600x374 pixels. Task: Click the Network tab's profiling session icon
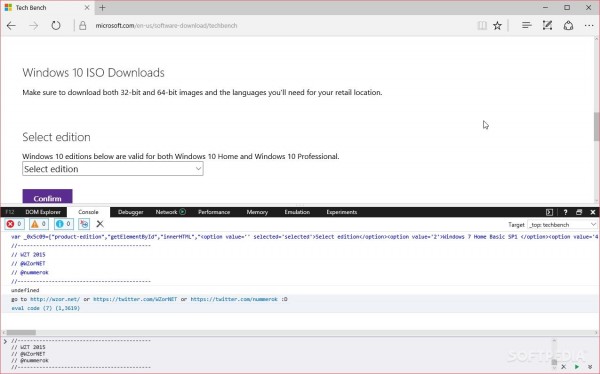(183, 212)
